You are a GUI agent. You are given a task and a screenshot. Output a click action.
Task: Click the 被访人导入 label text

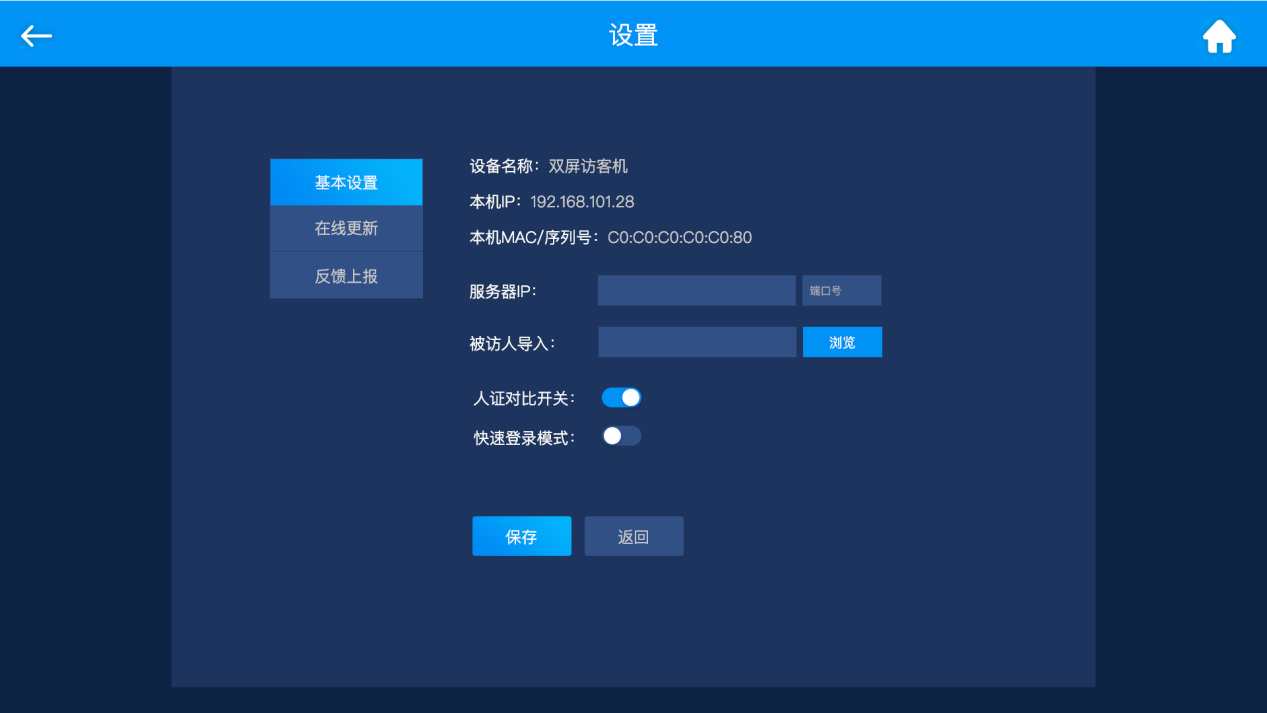click(x=512, y=344)
